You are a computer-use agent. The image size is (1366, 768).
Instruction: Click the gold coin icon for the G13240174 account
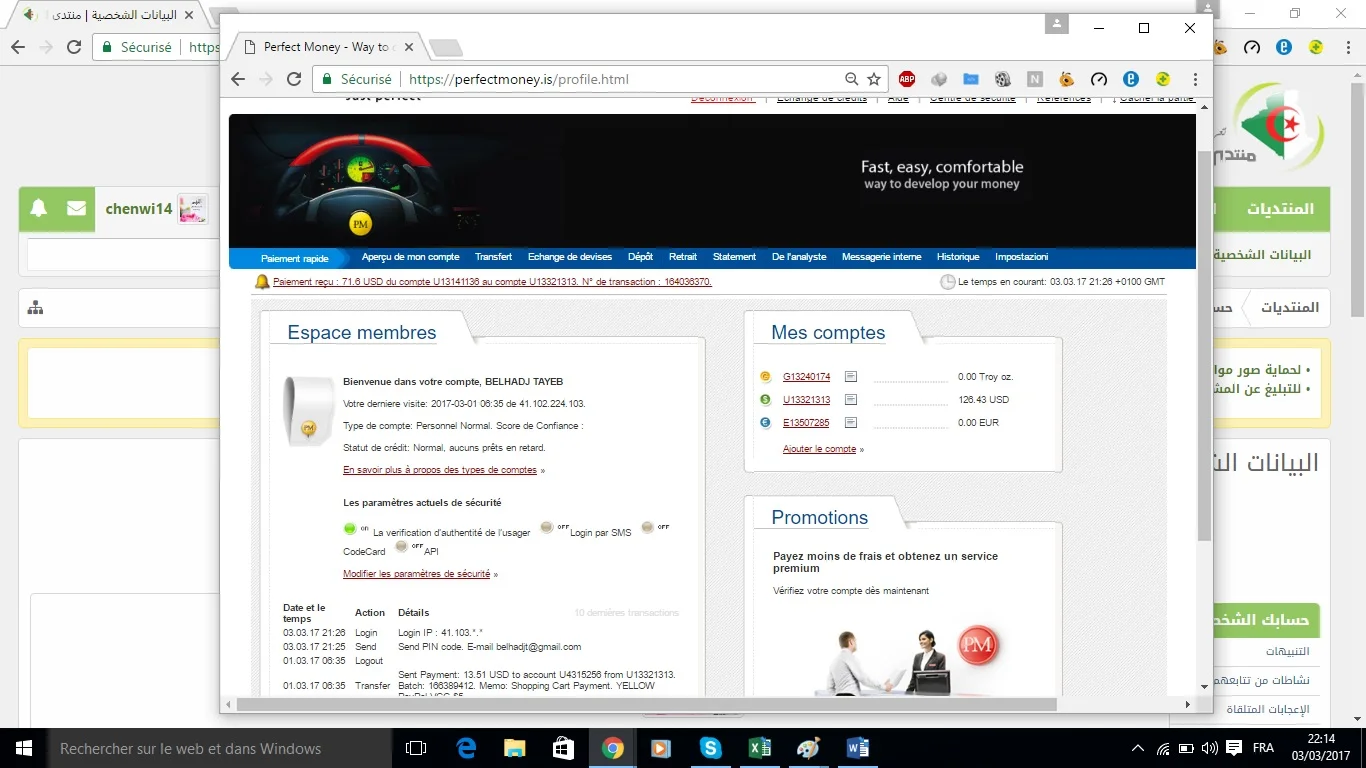click(765, 377)
